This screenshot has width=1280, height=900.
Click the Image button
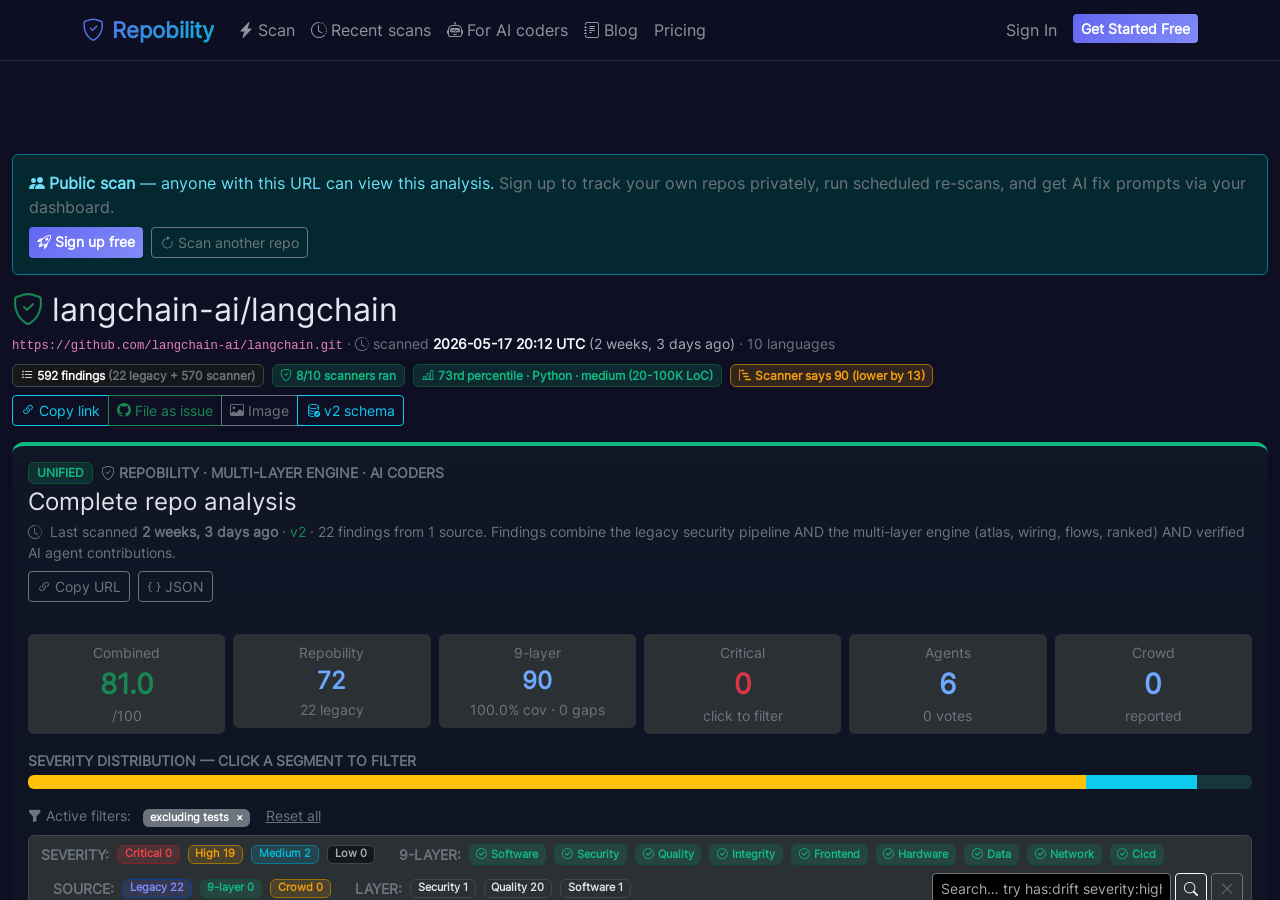coord(260,410)
